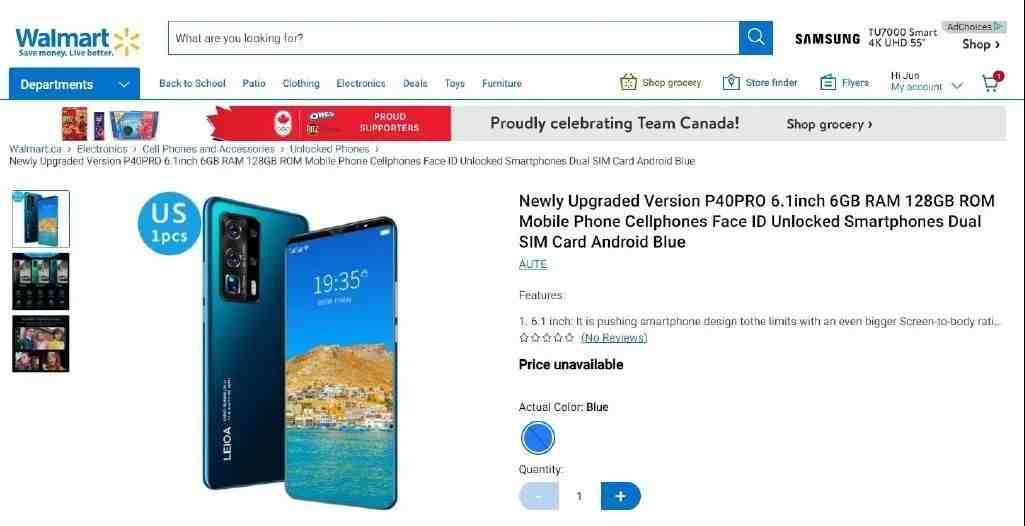This screenshot has height=526, width=1025.
Task: Increase quantity with plus button
Action: click(620, 496)
